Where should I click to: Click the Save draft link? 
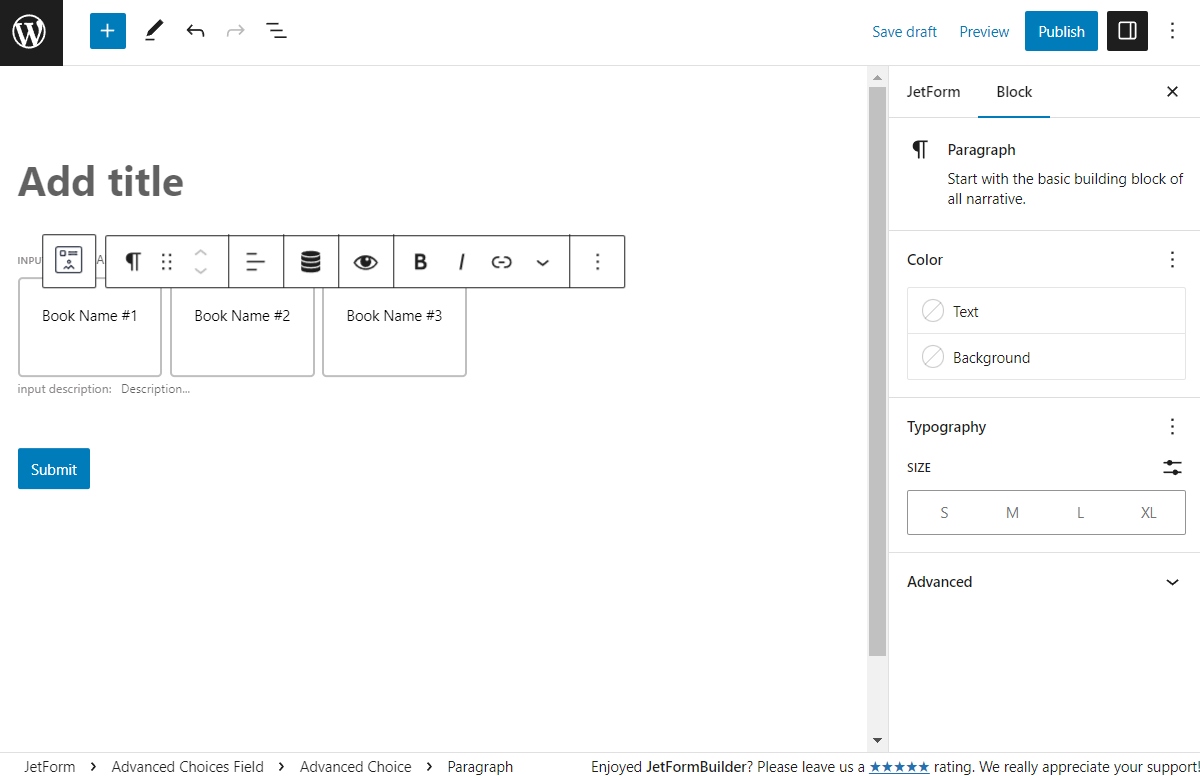coord(904,31)
